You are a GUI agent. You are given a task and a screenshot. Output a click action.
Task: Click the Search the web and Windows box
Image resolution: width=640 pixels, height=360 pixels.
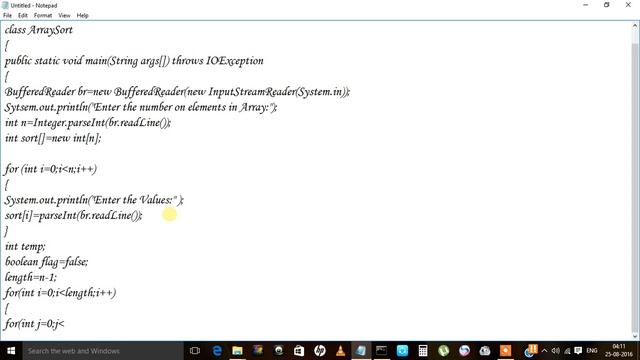point(103,351)
